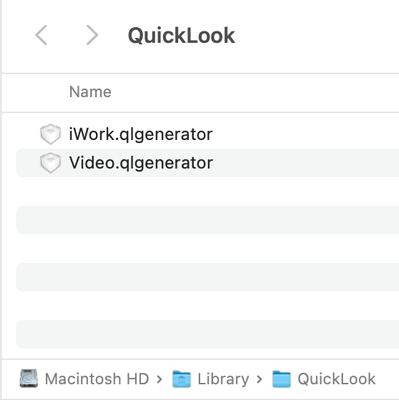Select the Video.qlgenerator plugin icon

pyautogui.click(x=50, y=163)
